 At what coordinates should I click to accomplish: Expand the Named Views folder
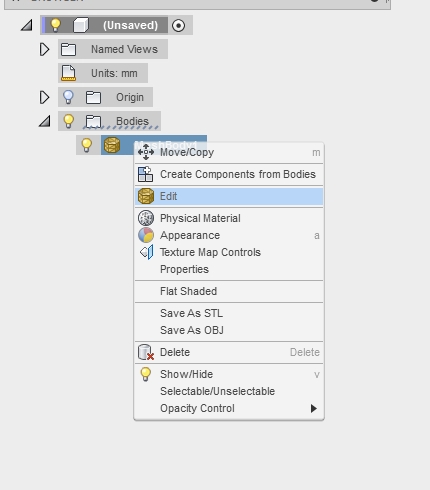[x=44, y=49]
